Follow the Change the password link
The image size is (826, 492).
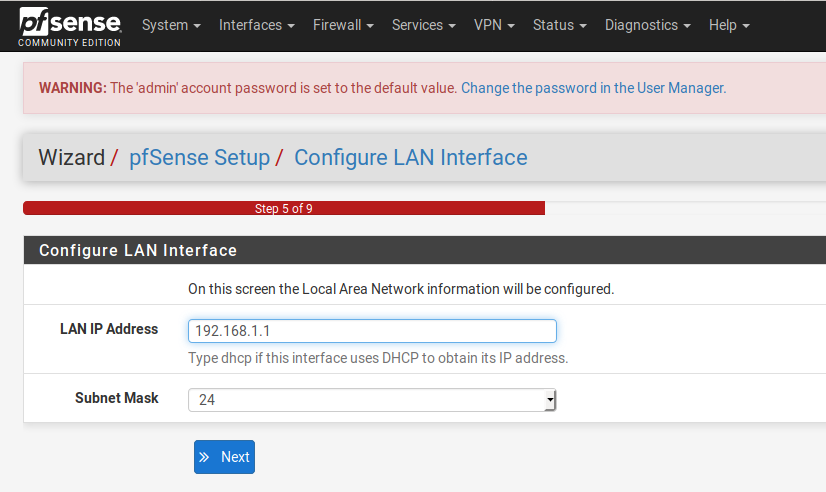(594, 88)
